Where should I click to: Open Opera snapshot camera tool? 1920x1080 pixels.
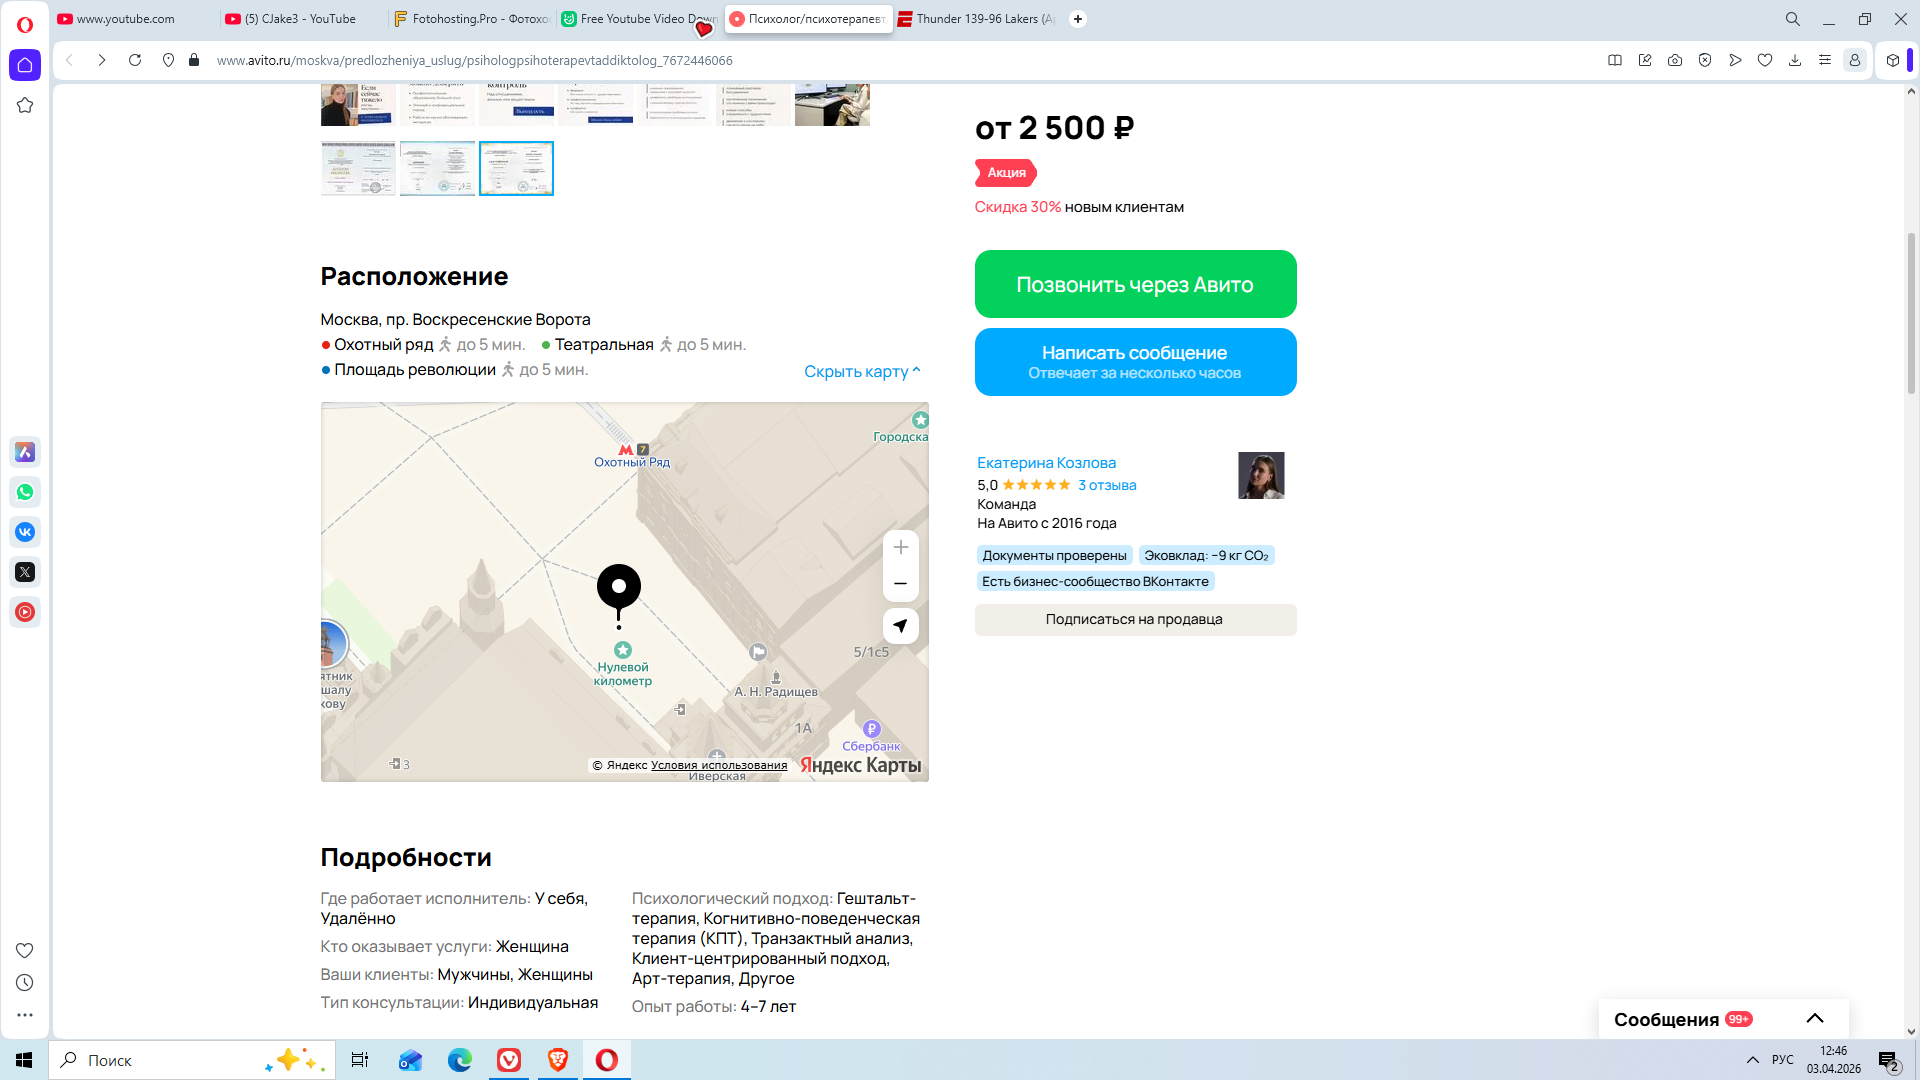pos(1675,60)
